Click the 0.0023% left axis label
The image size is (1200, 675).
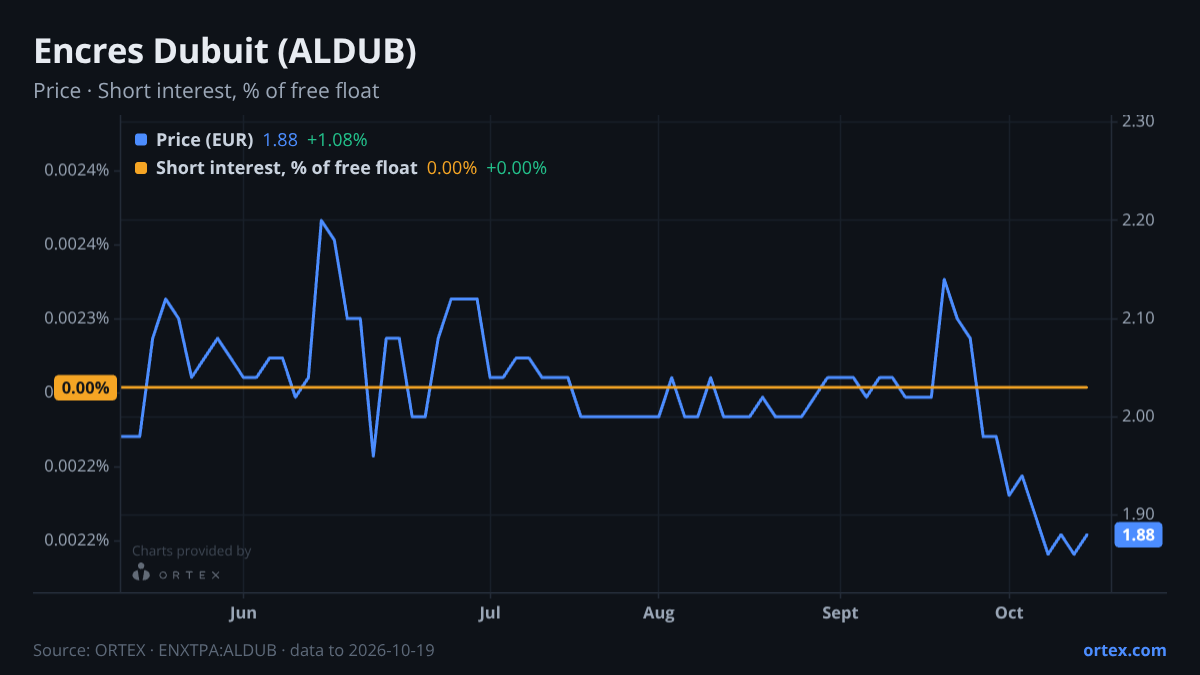click(x=76, y=318)
